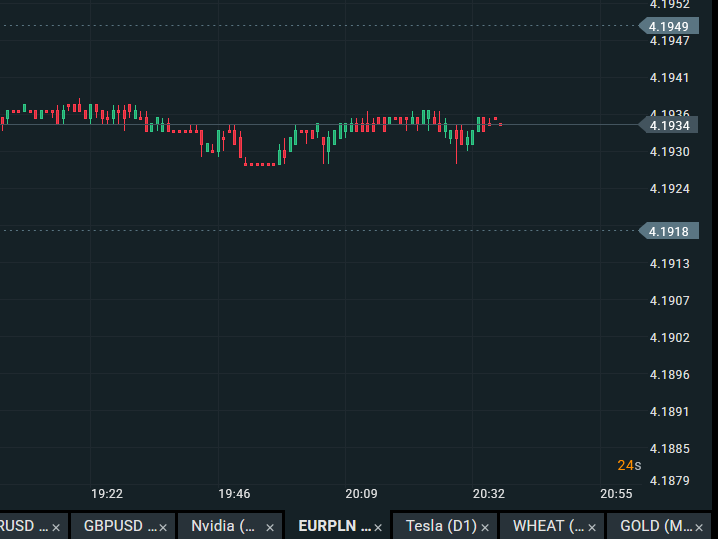Click the 4.1947 price axis label

pyautogui.click(x=669, y=41)
